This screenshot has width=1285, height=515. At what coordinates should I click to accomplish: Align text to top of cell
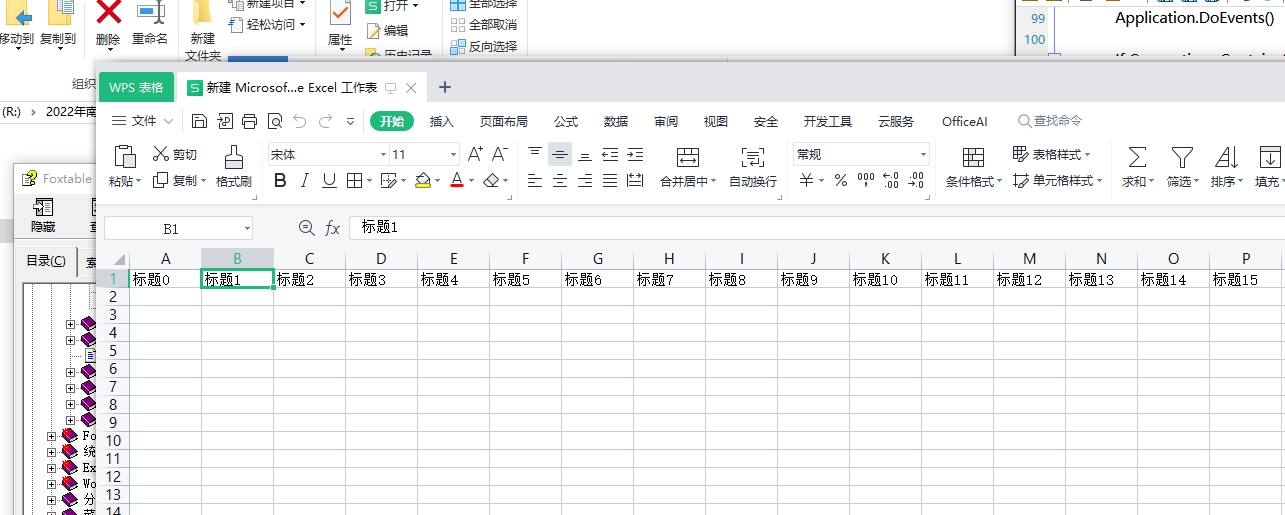(535, 154)
